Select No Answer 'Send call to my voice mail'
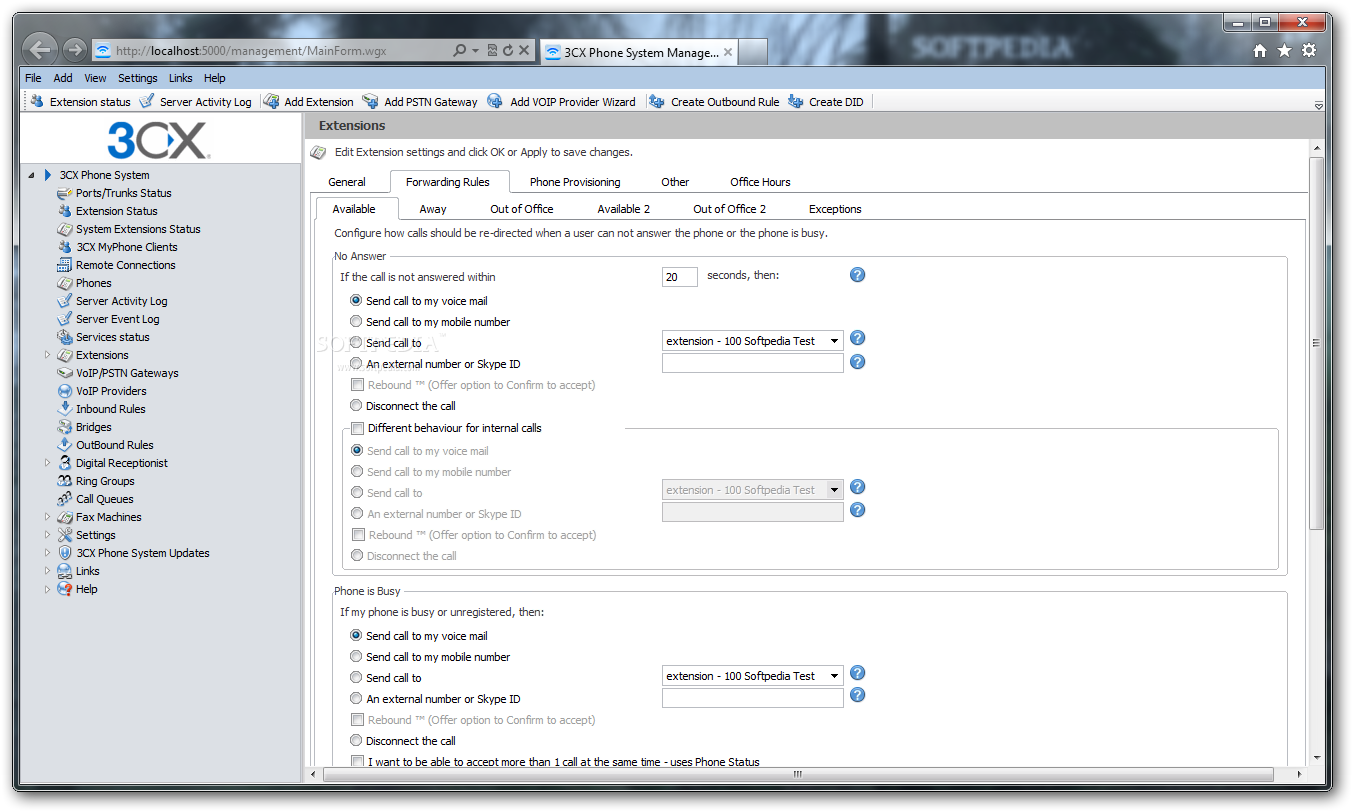The image size is (1353, 812). [x=356, y=300]
